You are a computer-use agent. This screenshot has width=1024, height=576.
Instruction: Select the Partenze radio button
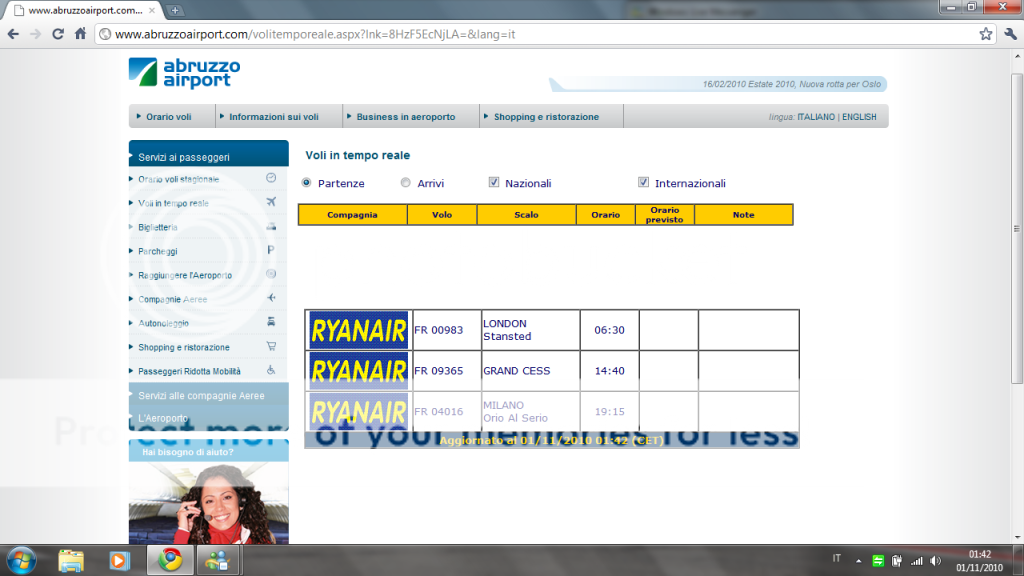pos(307,183)
